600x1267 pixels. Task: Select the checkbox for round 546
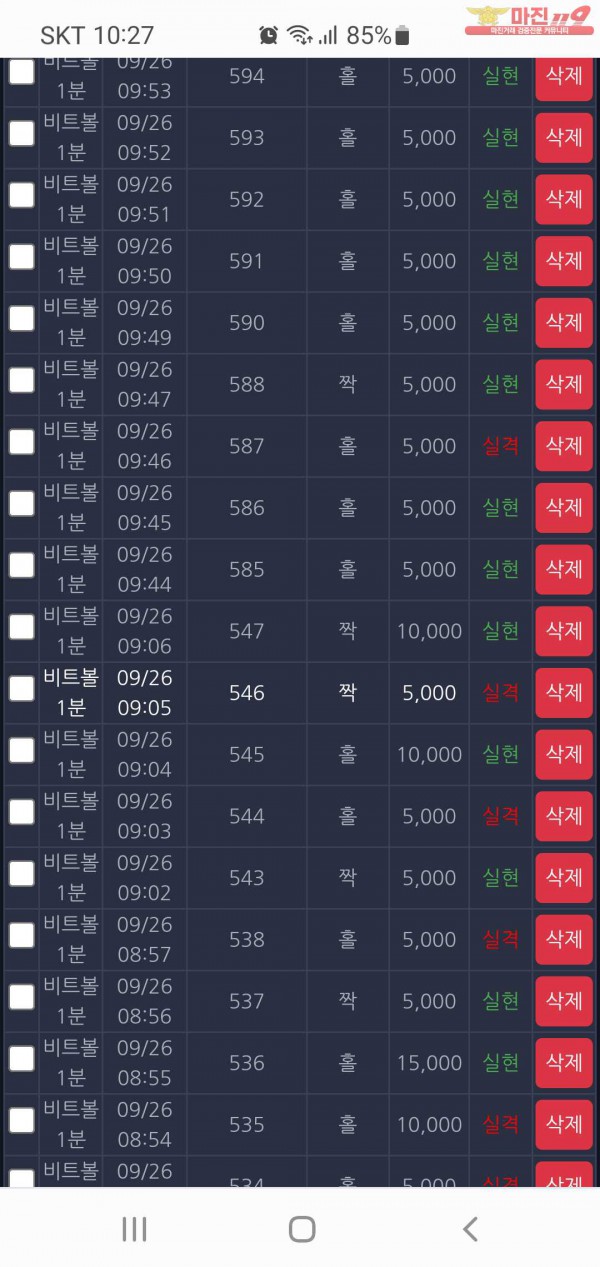21,688
